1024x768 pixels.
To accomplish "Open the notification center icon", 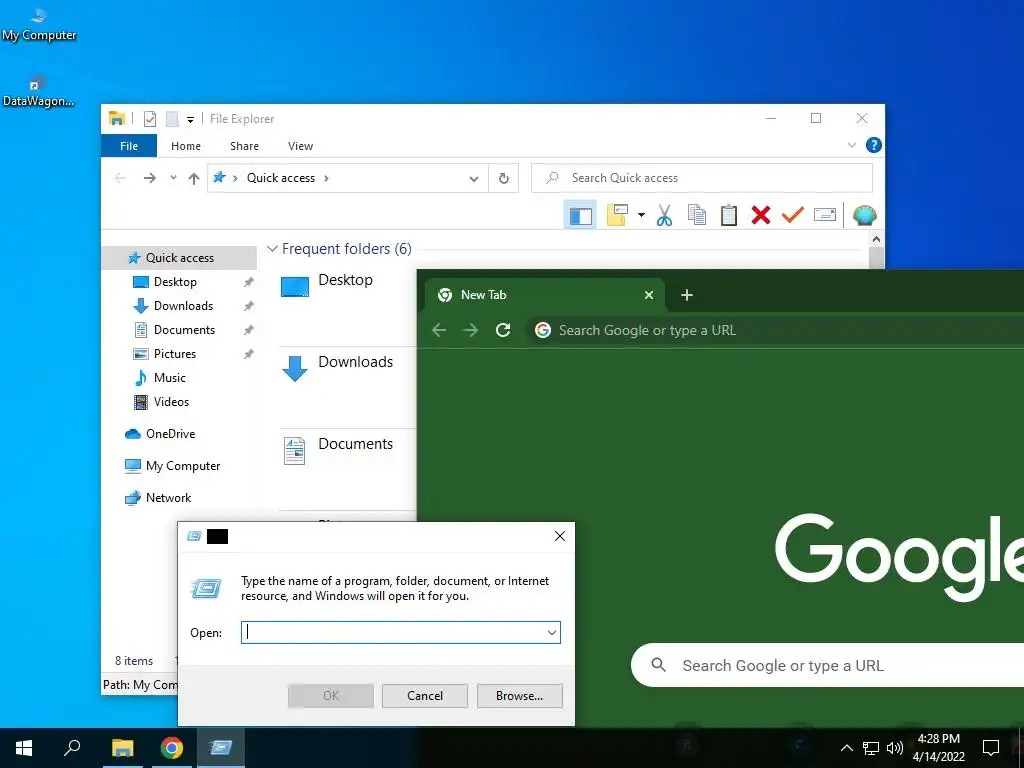I will [x=991, y=748].
